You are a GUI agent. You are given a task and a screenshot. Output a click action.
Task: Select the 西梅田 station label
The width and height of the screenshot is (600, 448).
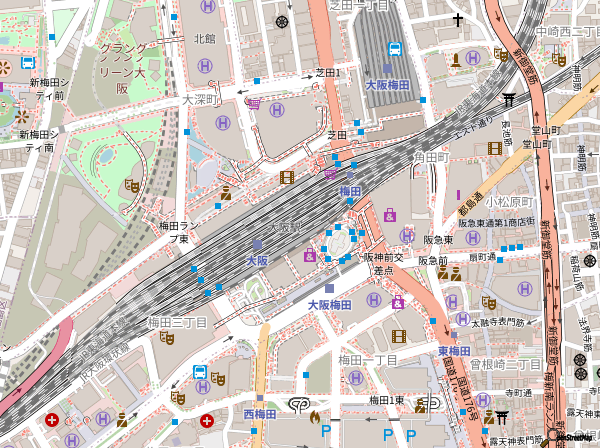[x=259, y=413]
